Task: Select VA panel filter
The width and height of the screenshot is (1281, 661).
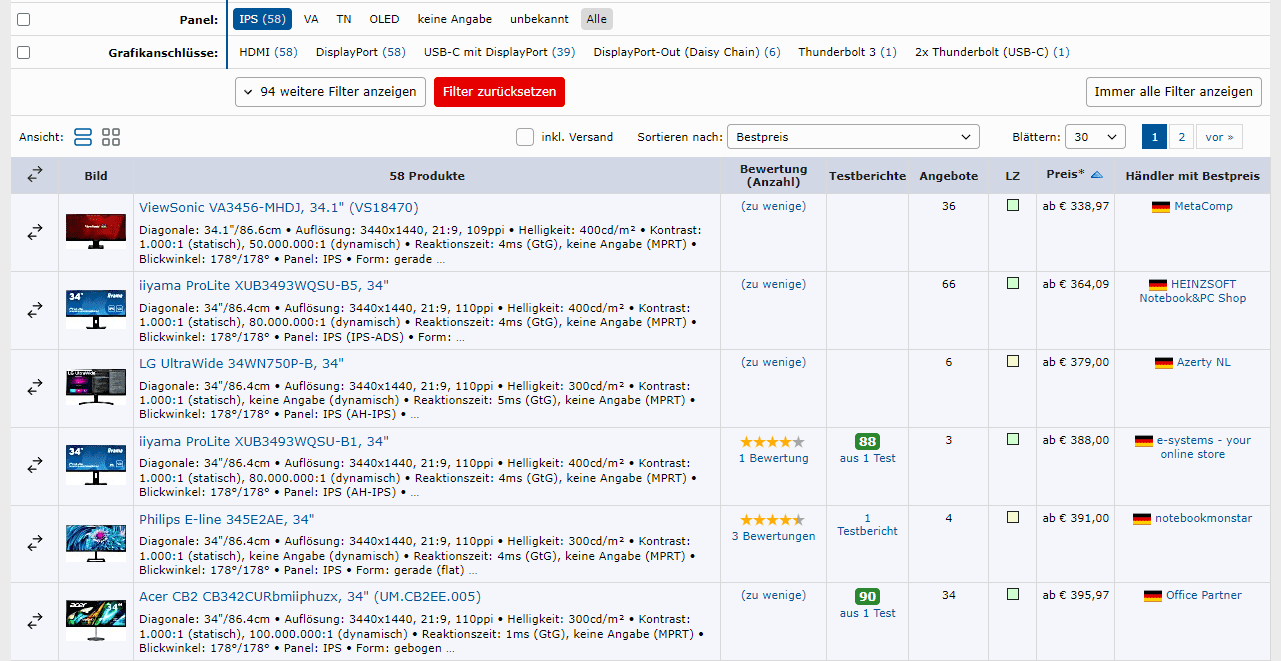Action: coord(311,19)
